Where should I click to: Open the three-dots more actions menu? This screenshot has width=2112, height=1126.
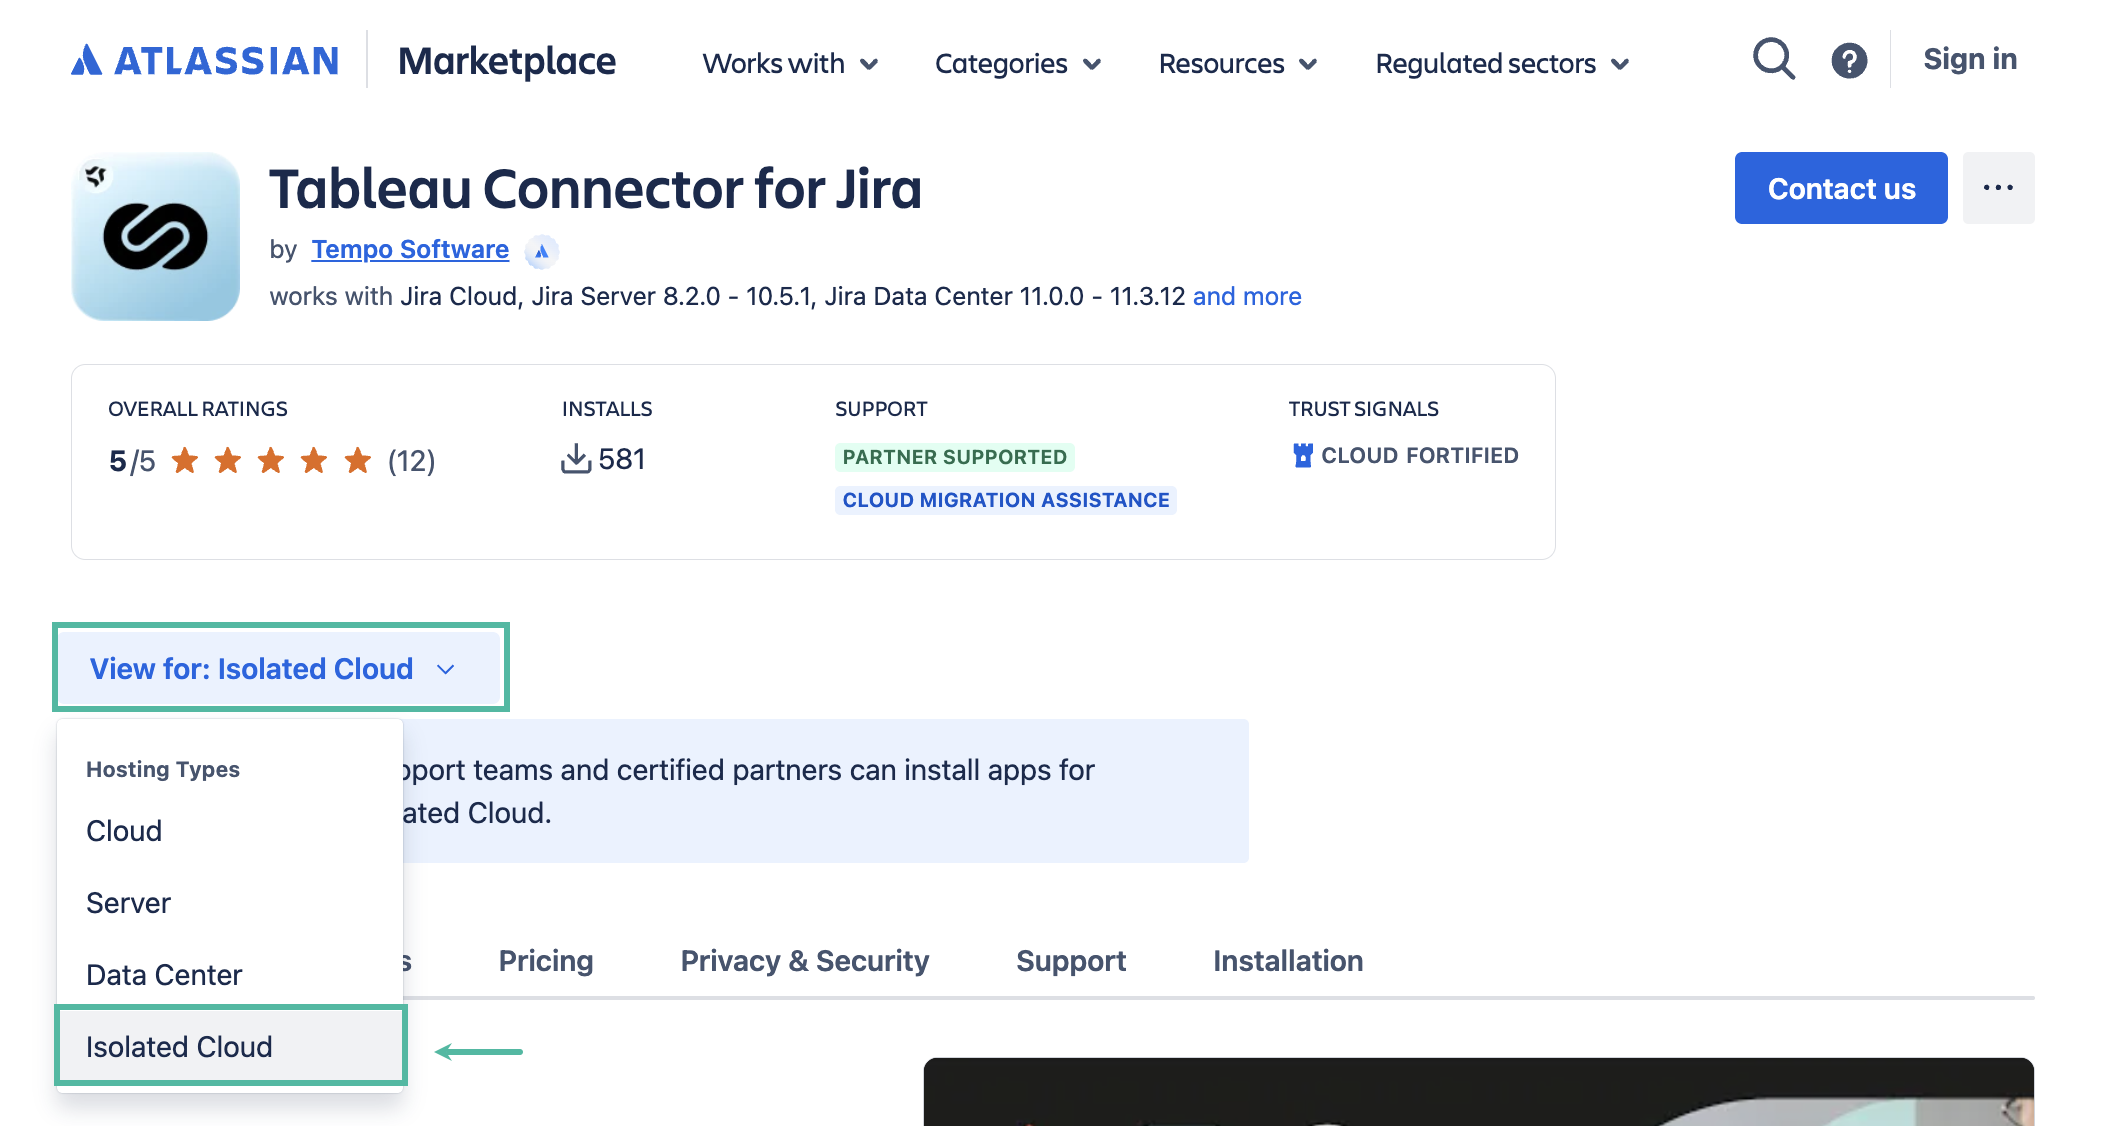click(1998, 188)
